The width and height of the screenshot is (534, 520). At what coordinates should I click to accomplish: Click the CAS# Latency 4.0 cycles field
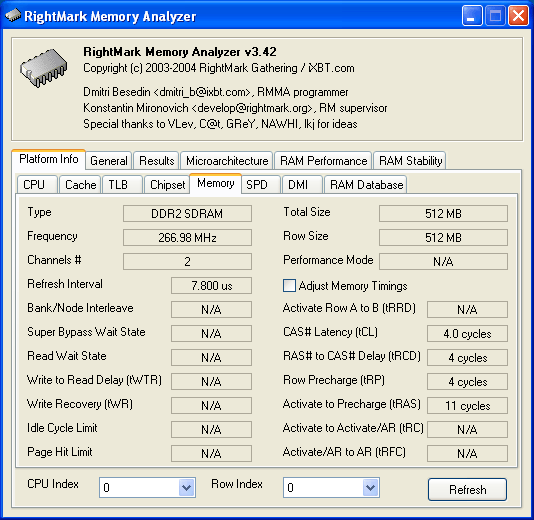click(467, 333)
